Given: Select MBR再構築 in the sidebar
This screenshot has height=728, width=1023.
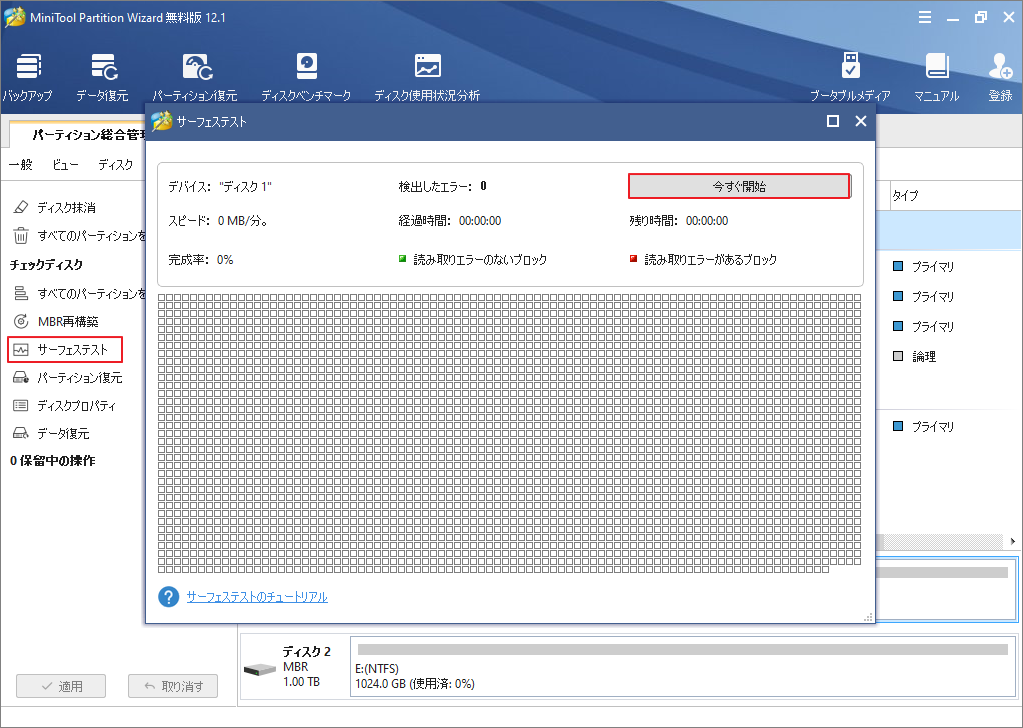Looking at the screenshot, I should (x=70, y=321).
